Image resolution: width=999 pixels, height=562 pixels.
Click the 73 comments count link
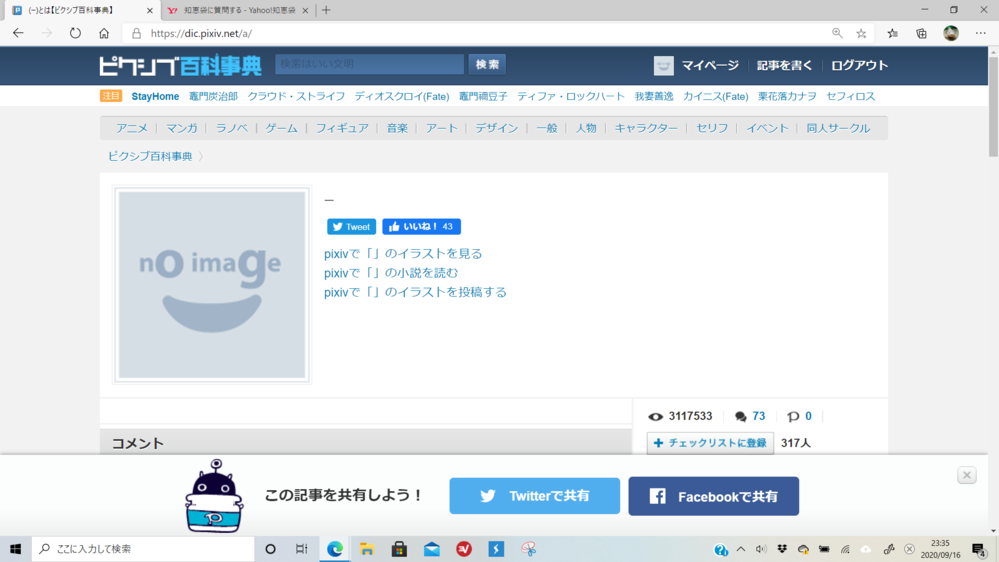tap(758, 416)
